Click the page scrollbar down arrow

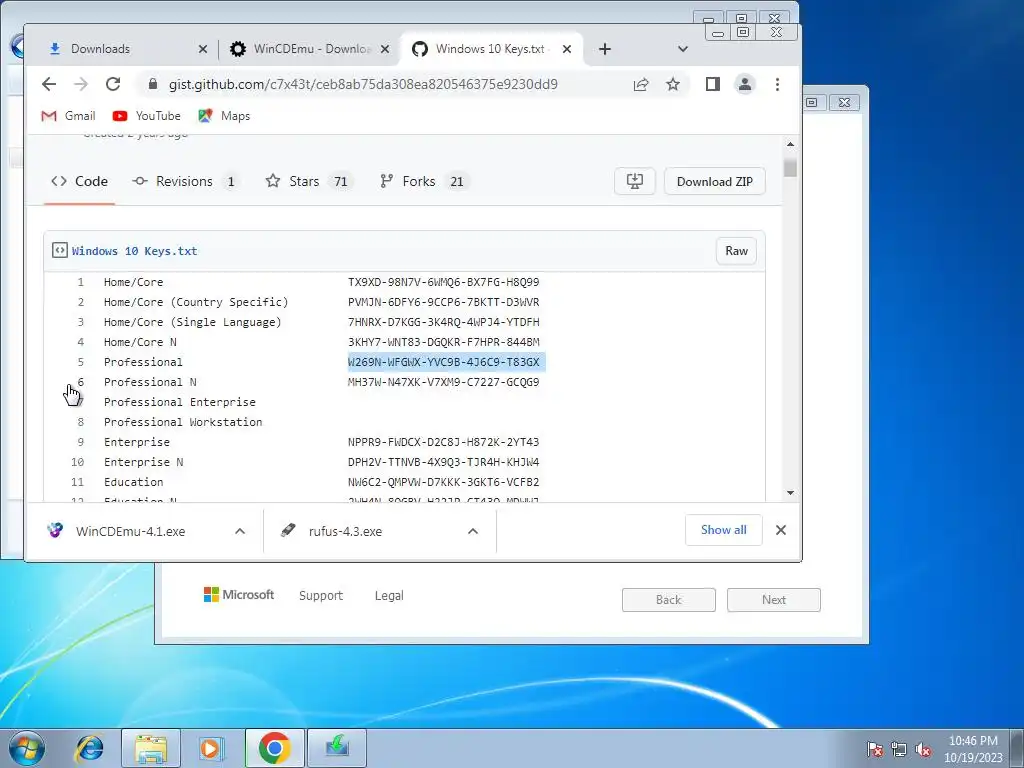tap(790, 493)
